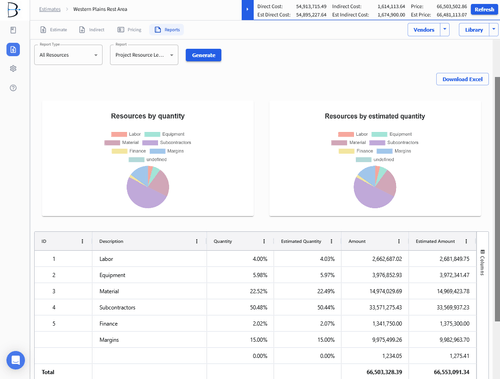This screenshot has width=500, height=379.
Task: Expand the Vendors dropdown arrow
Action: (445, 30)
